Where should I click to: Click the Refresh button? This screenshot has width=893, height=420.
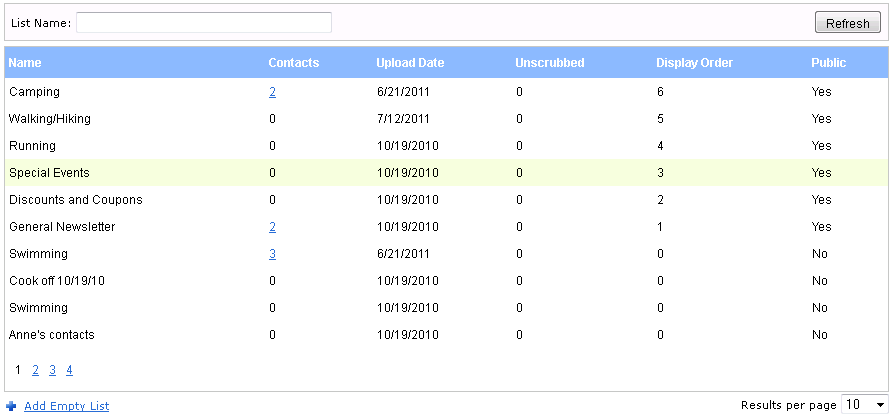pyautogui.click(x=847, y=23)
